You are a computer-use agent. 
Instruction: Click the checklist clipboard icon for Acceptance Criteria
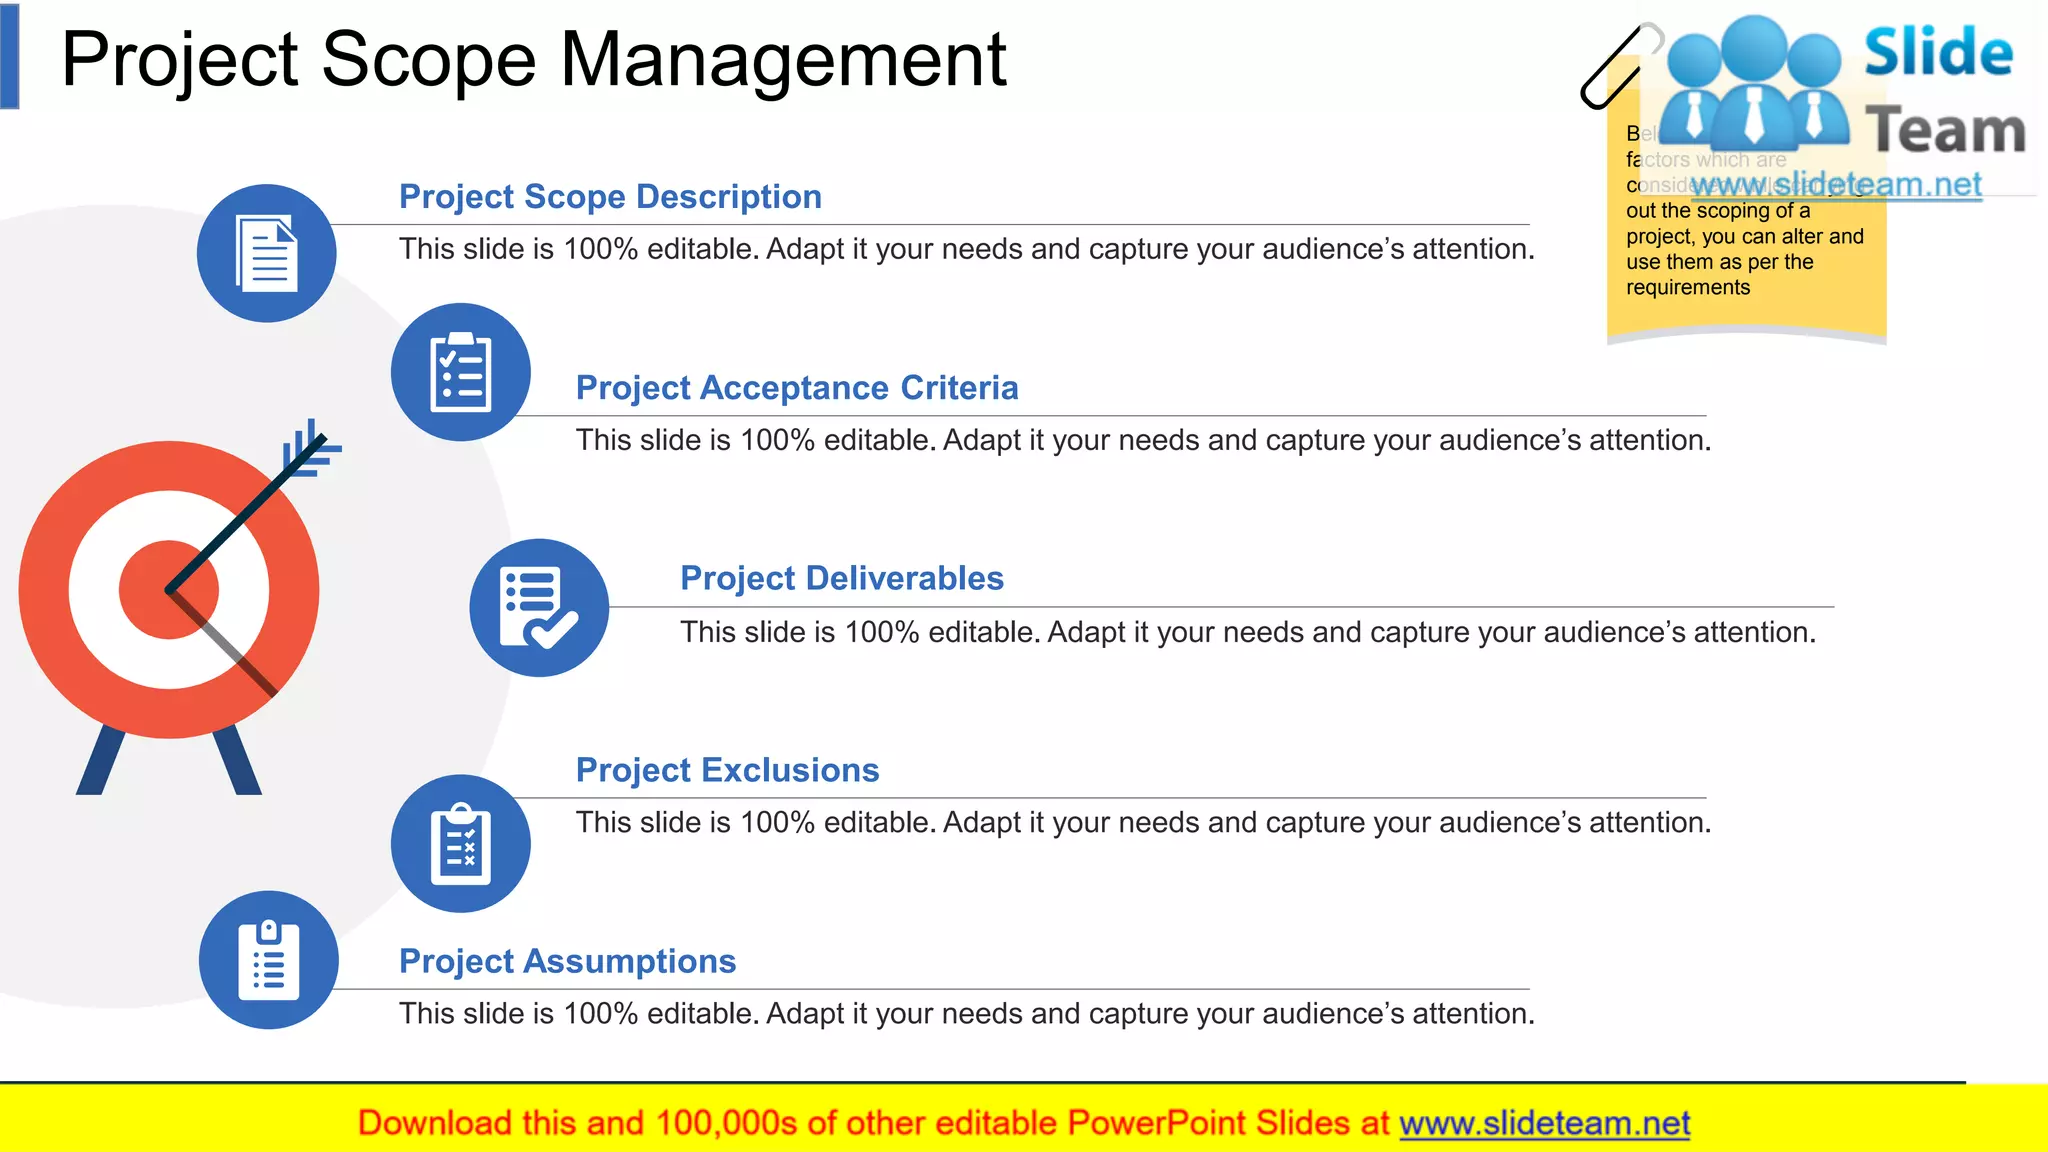[x=461, y=372]
